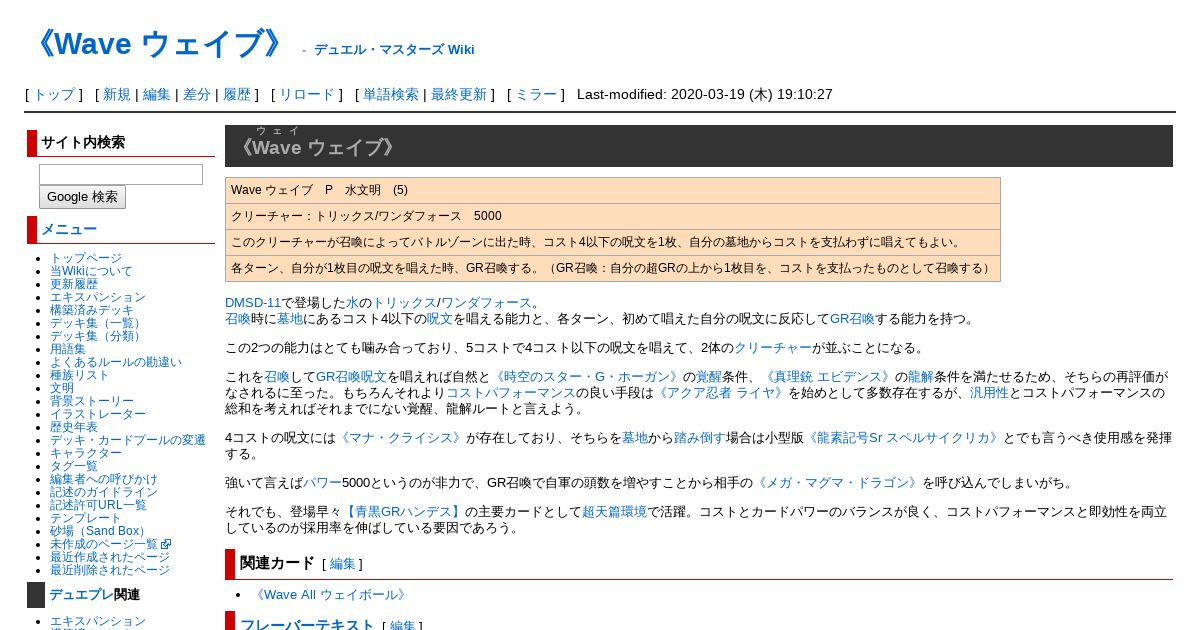
Task: Open 文明 in the sidebar
Action: coord(62,388)
